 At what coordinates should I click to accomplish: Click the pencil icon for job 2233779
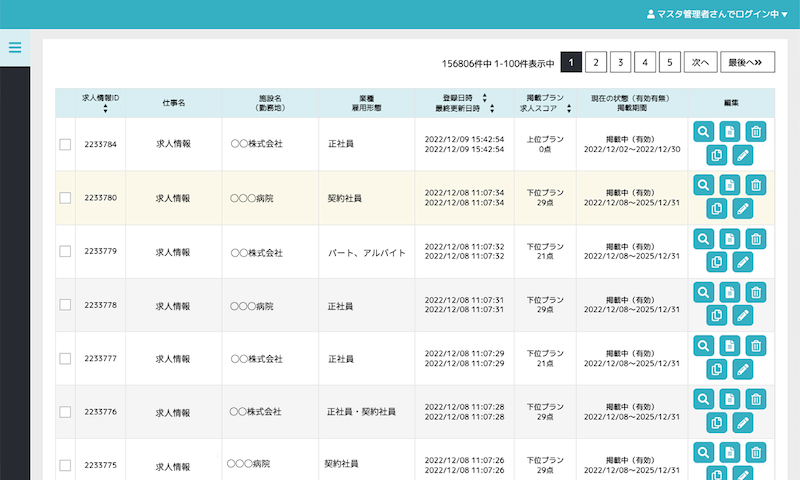pyautogui.click(x=742, y=262)
